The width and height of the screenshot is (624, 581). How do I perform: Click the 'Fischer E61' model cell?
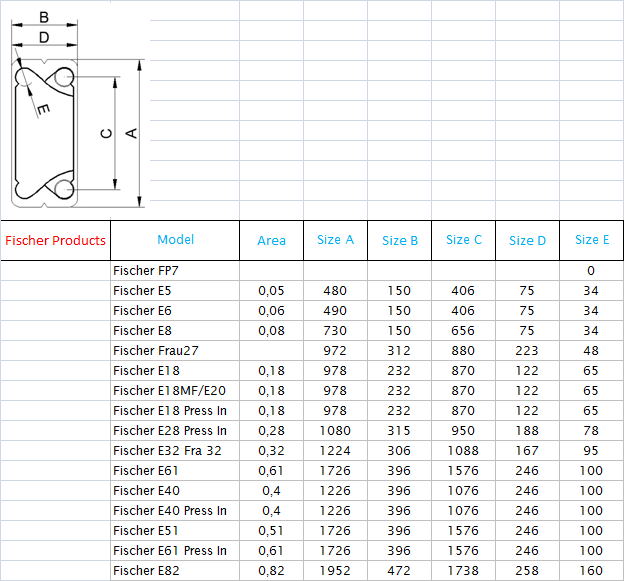[x=175, y=470]
